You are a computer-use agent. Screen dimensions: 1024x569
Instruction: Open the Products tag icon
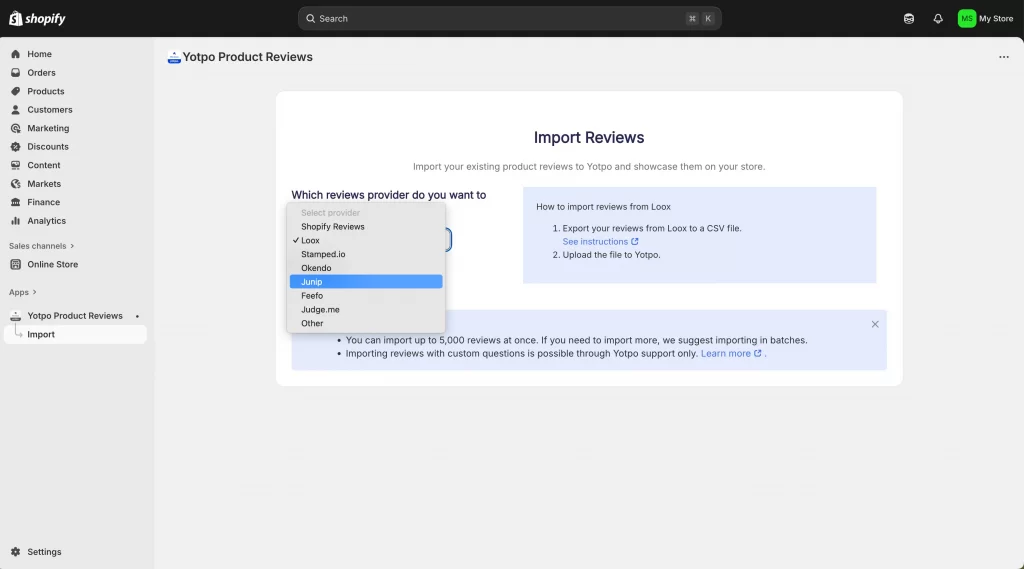[x=16, y=91]
